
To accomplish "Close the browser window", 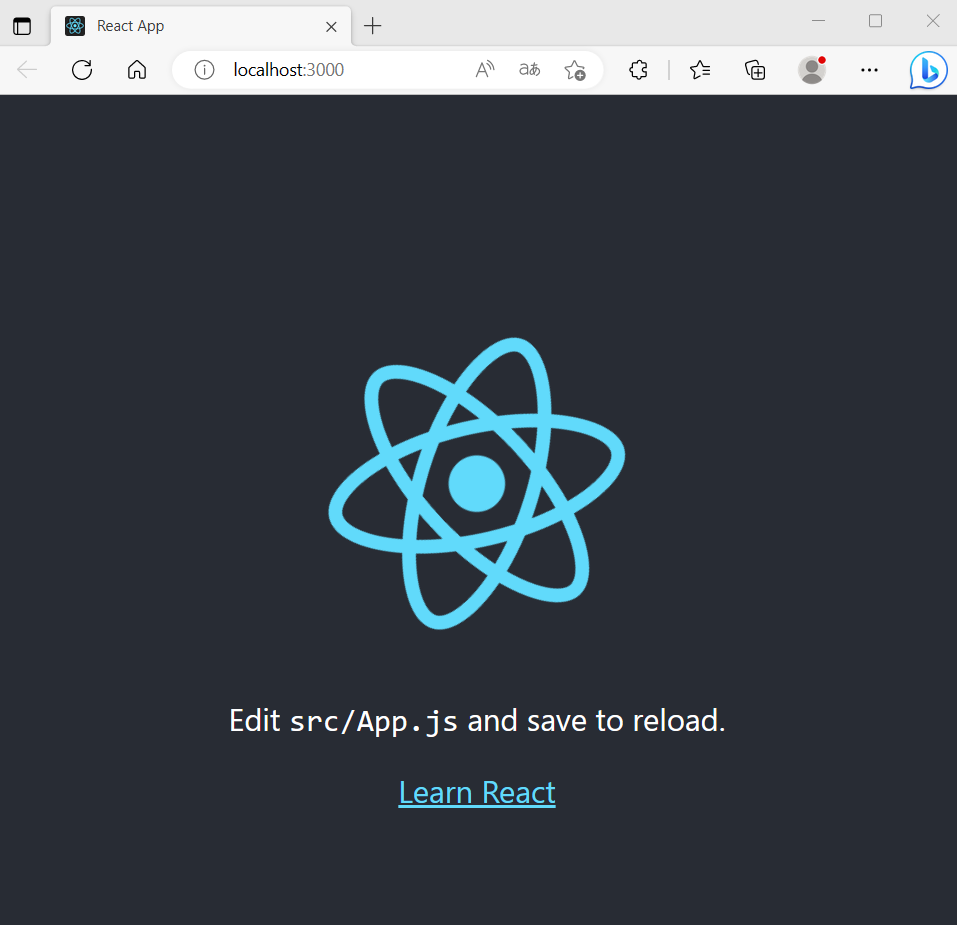I will [933, 21].
